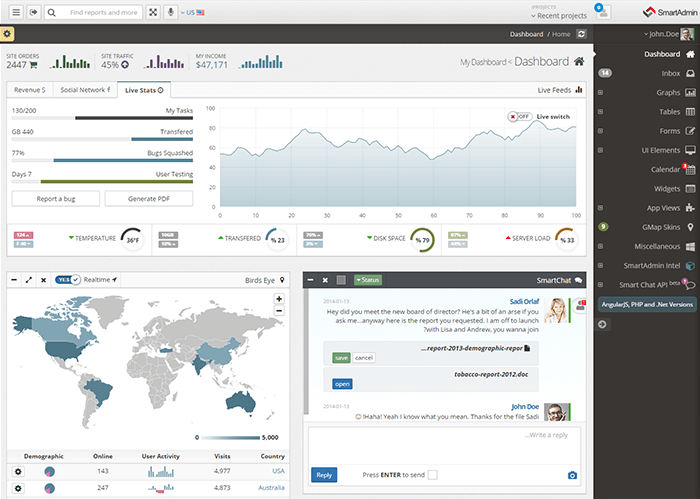
Task: Toggle the Realtime YES switch
Action: [68, 280]
